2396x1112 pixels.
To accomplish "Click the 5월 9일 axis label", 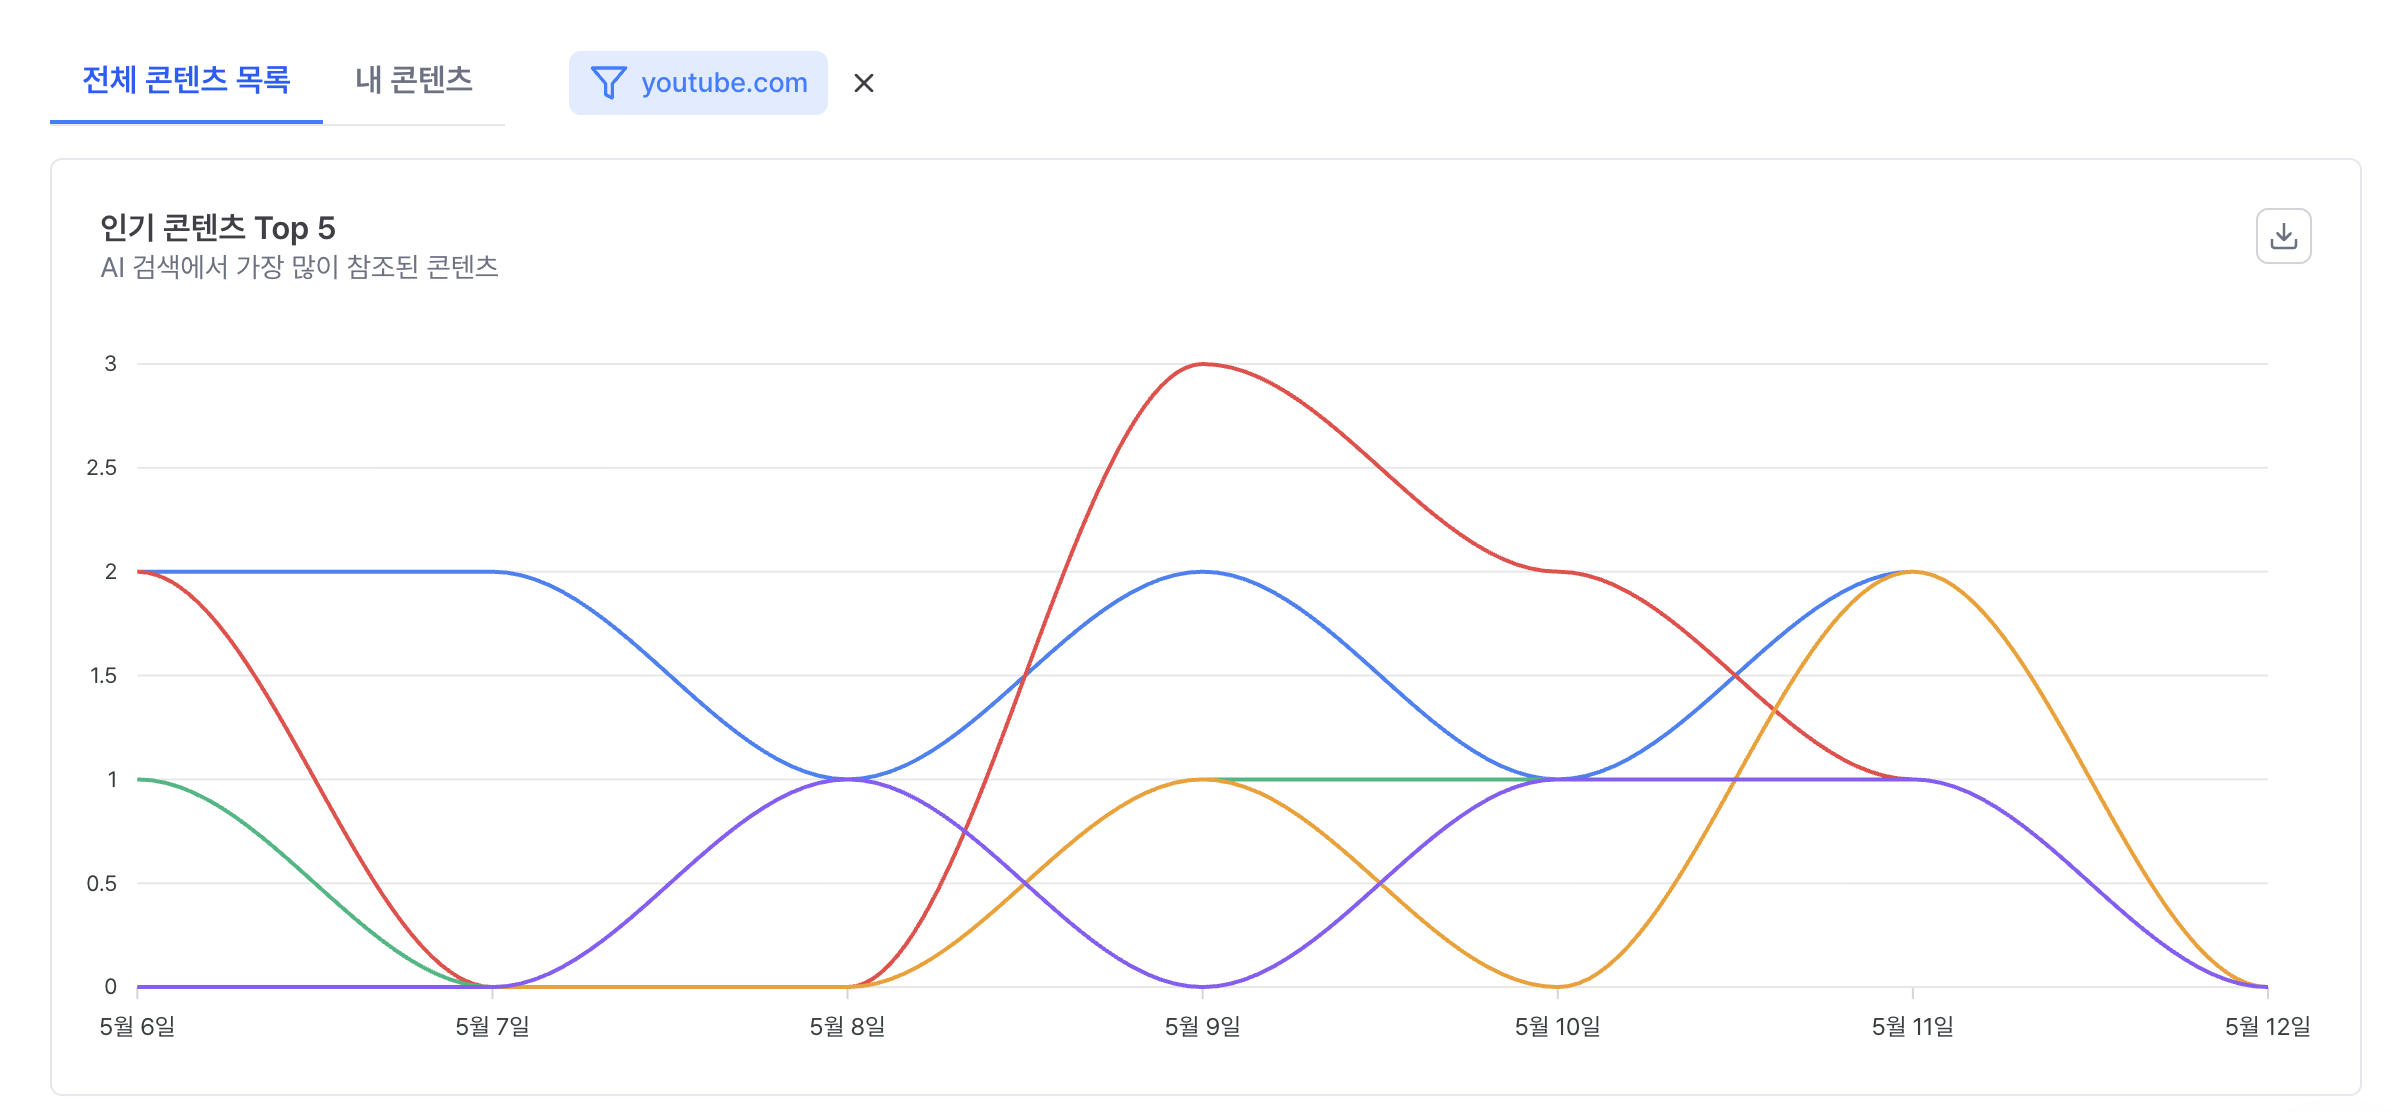I will click(x=1202, y=1027).
